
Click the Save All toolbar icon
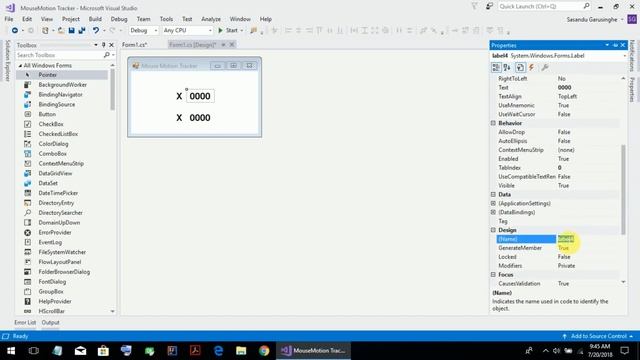pyautogui.click(x=82, y=31)
